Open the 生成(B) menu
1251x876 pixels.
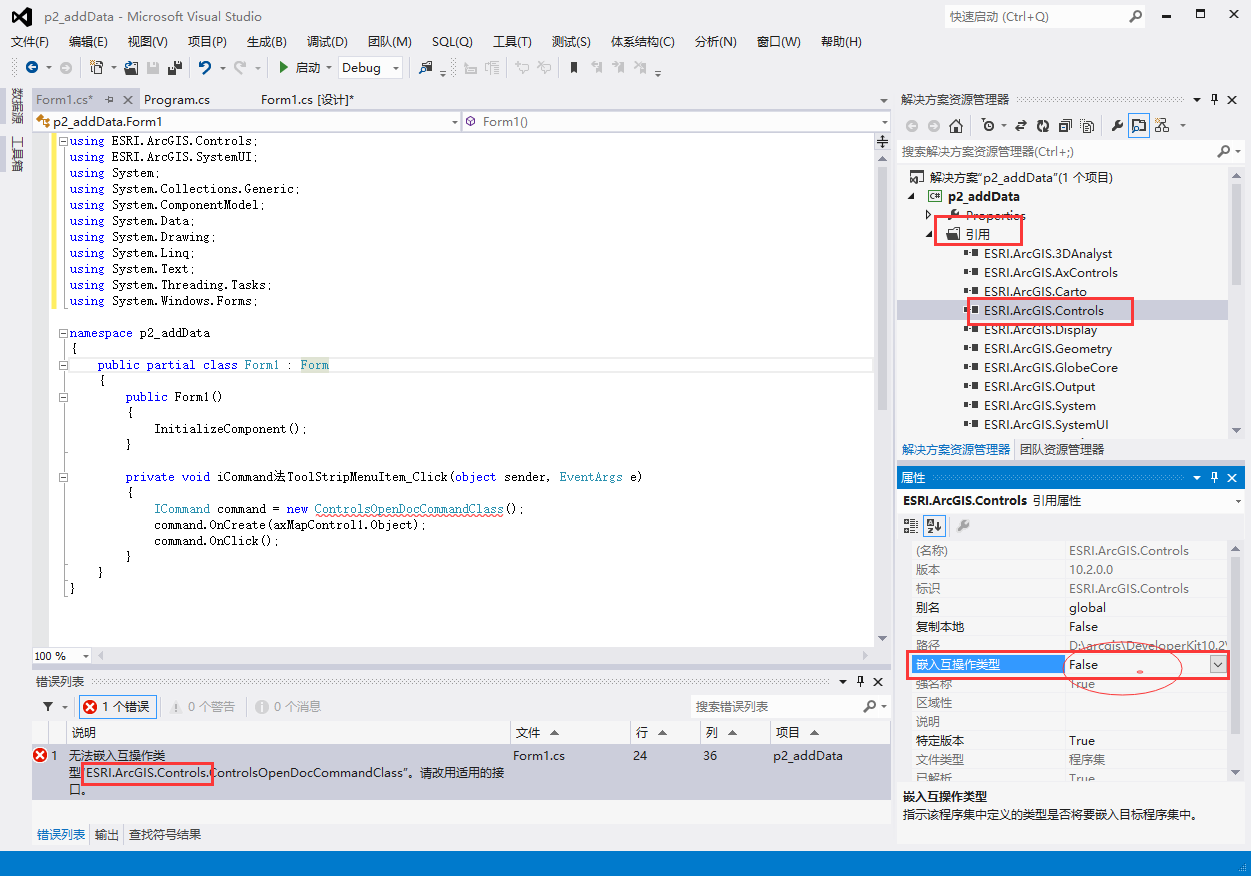coord(267,41)
